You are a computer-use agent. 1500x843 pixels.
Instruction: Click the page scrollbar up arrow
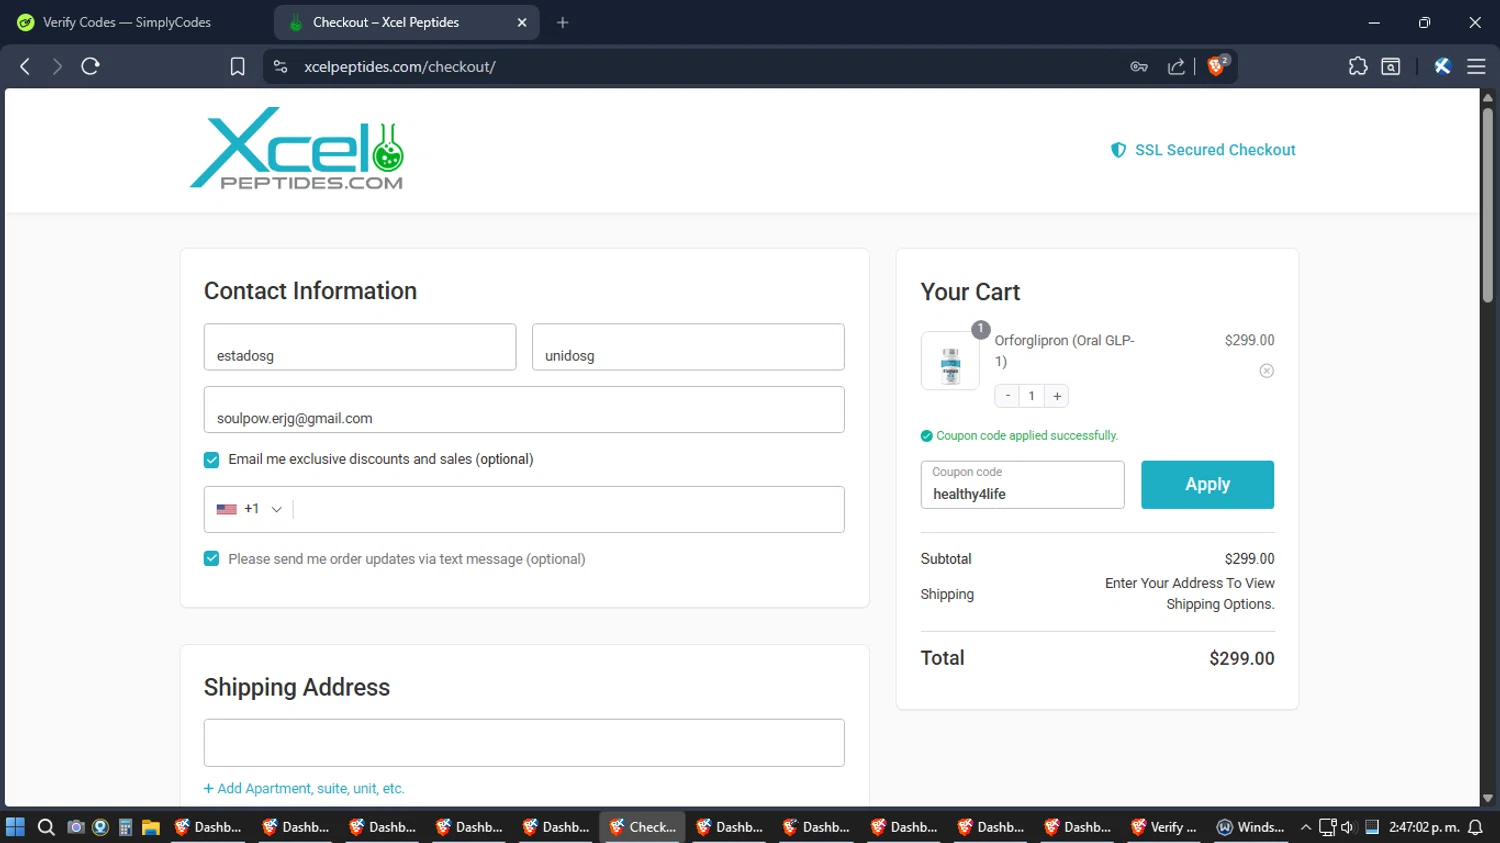click(1487, 97)
